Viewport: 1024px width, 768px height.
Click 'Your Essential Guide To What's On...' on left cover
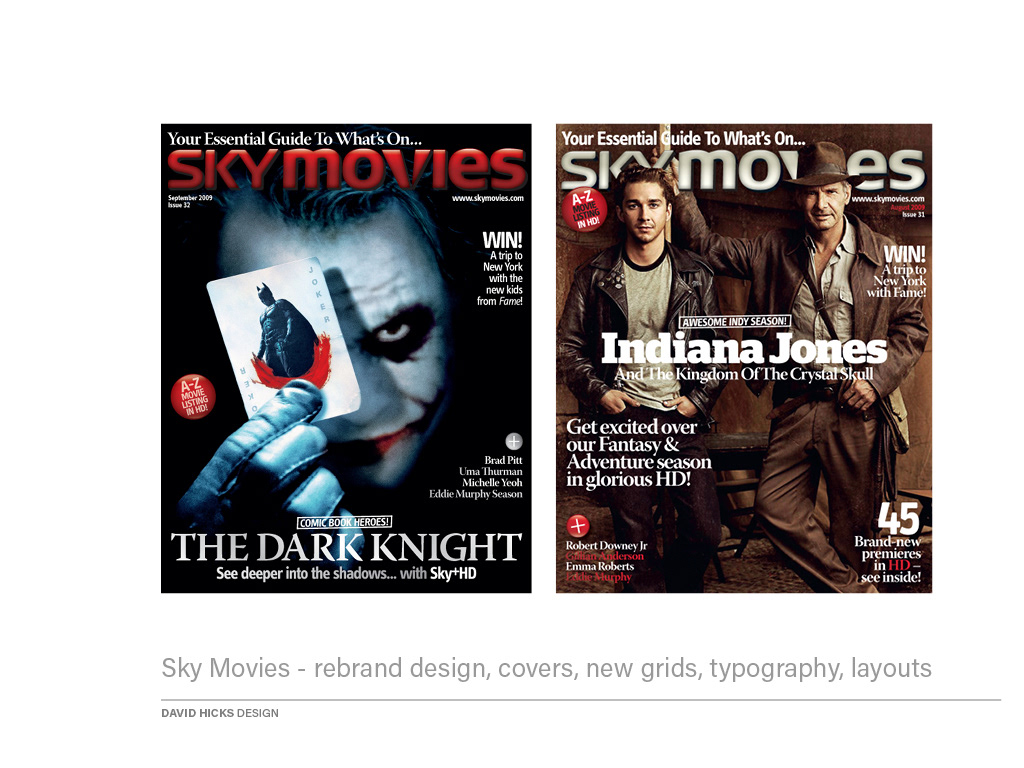point(295,138)
